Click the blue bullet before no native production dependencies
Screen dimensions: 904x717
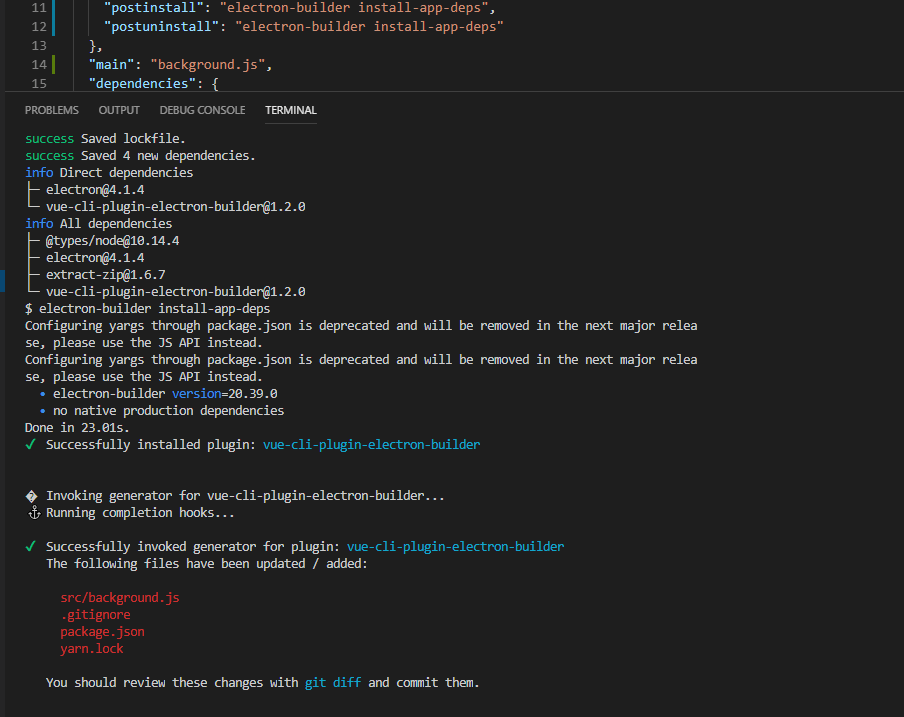coord(42,411)
